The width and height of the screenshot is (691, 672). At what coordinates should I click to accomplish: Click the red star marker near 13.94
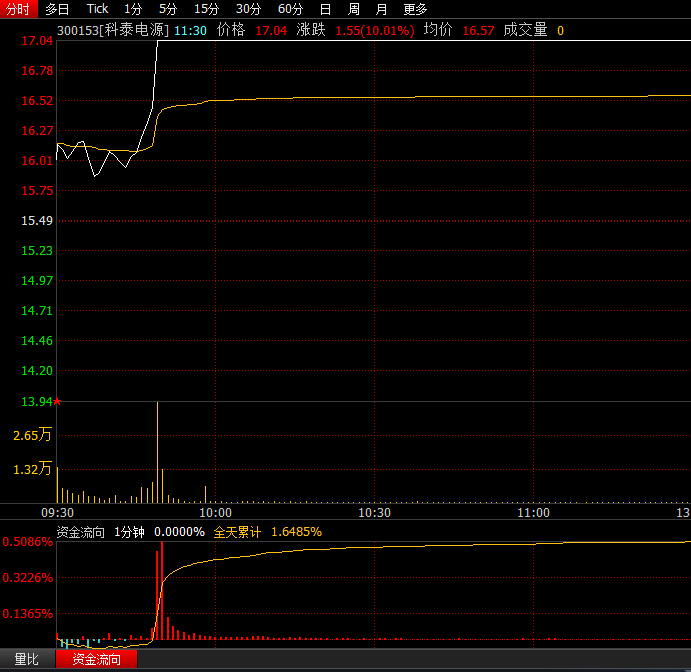click(57, 401)
